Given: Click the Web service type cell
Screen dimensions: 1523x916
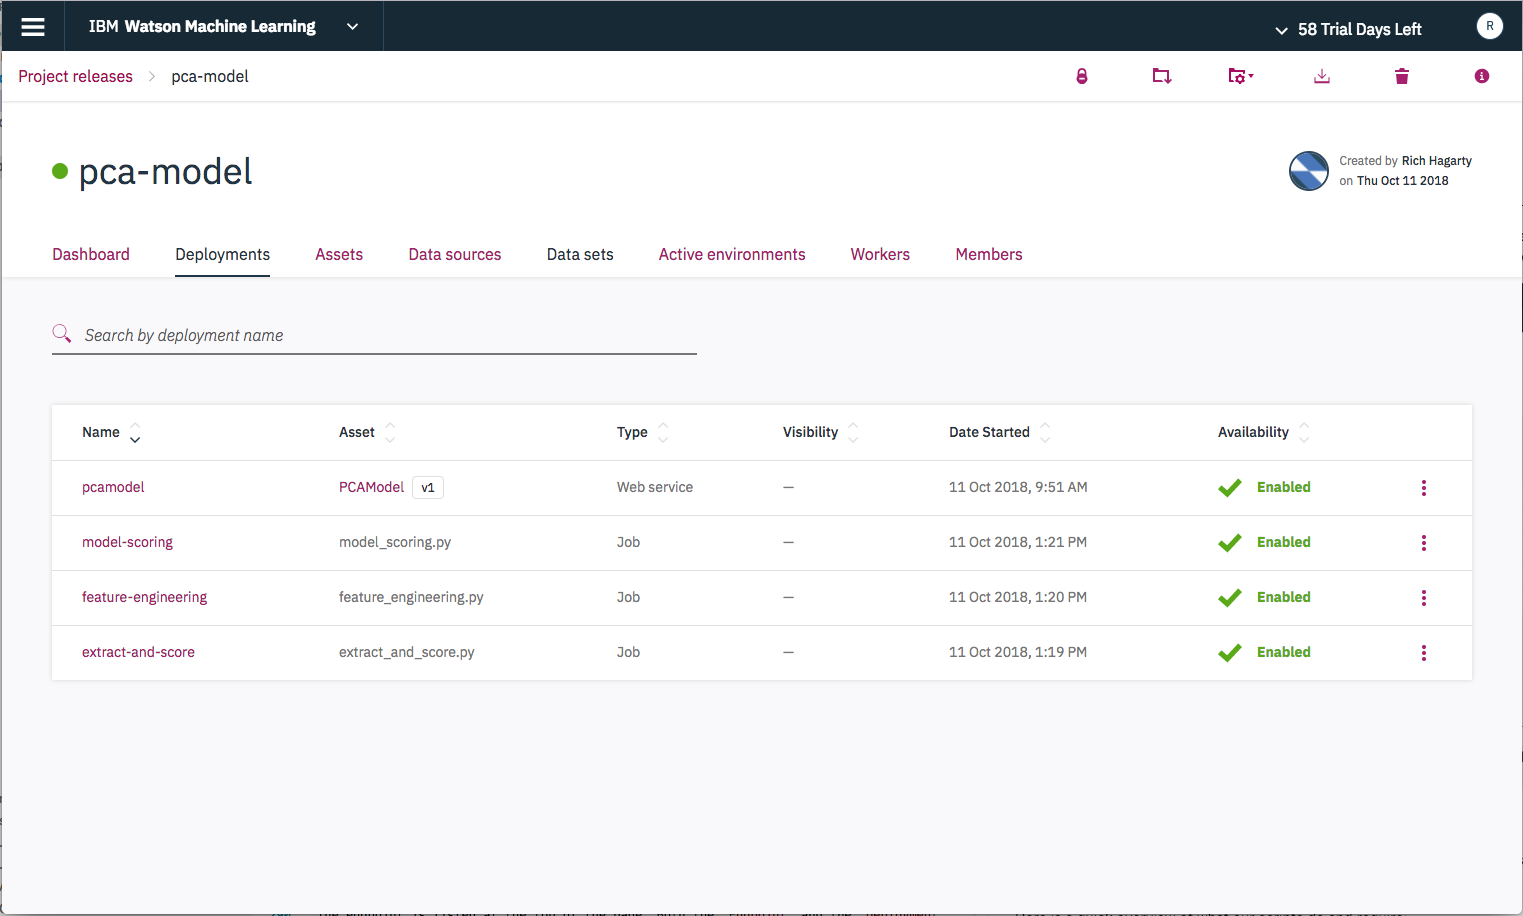Looking at the screenshot, I should (x=655, y=487).
